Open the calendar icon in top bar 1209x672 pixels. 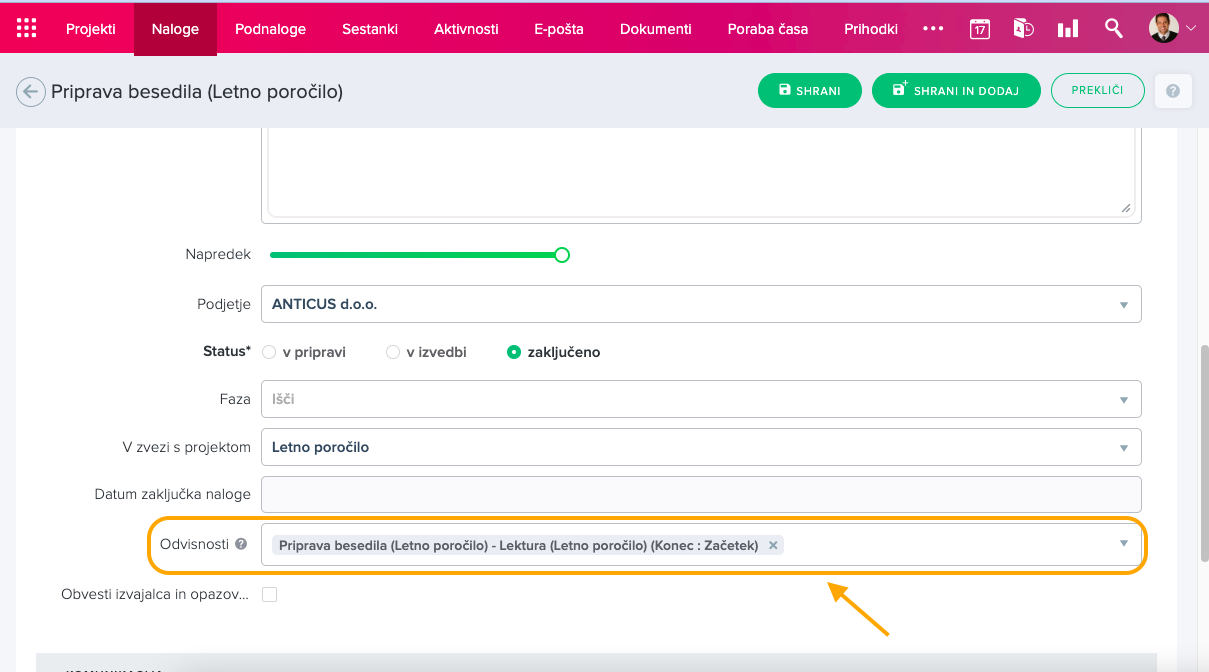point(979,29)
